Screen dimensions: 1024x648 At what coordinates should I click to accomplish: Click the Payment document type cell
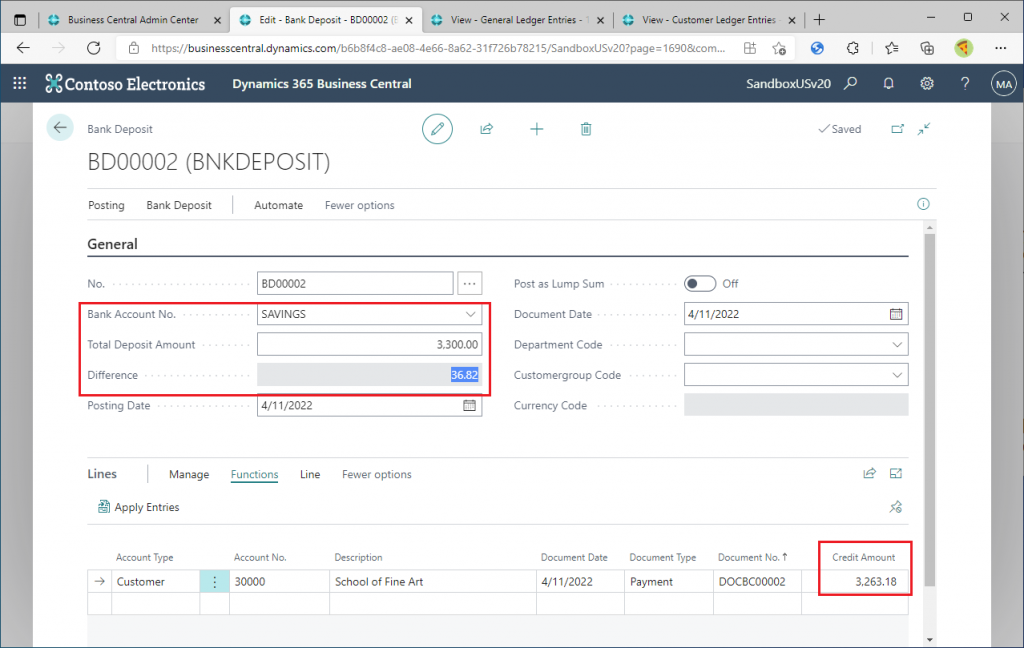point(668,581)
